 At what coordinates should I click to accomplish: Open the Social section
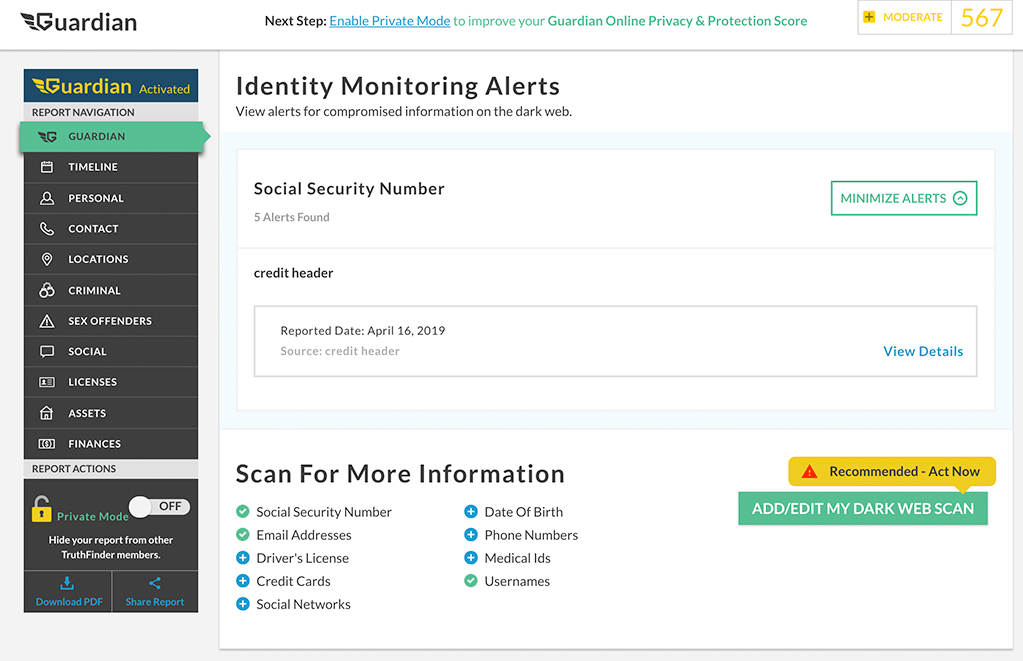point(111,352)
